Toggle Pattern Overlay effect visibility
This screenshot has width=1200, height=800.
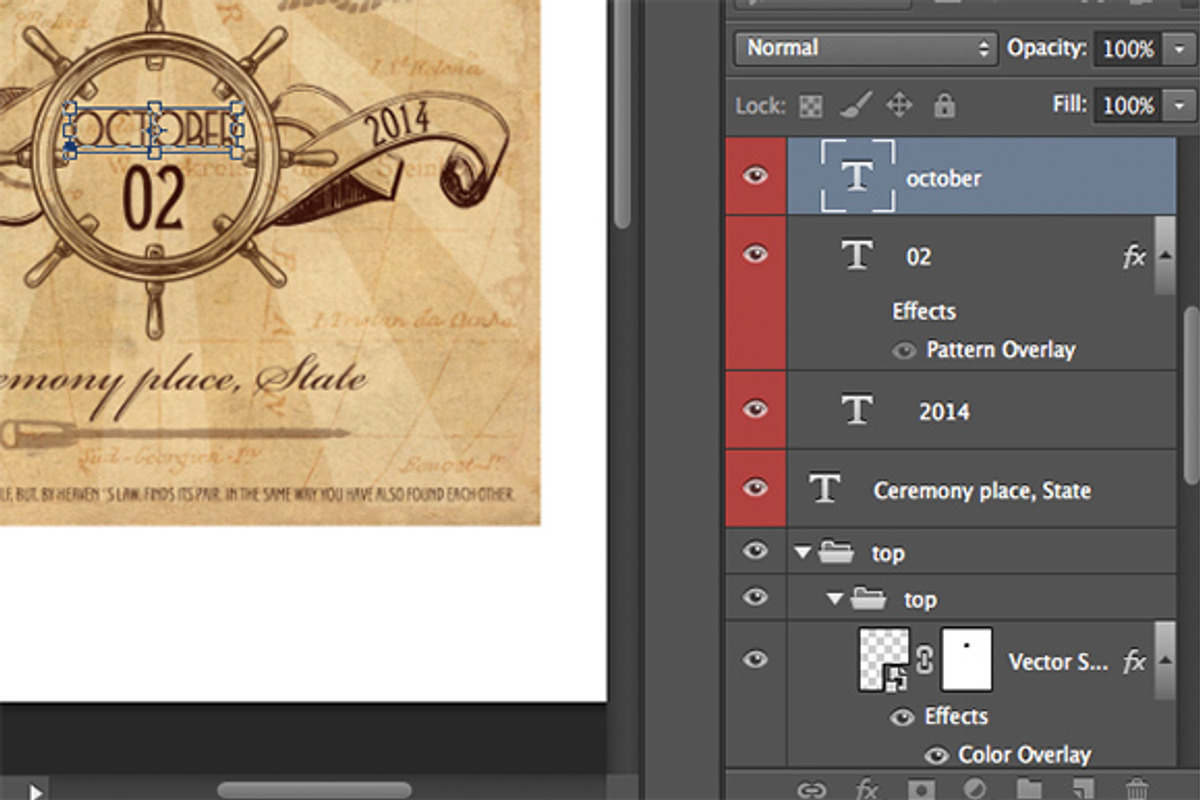pyautogui.click(x=905, y=351)
